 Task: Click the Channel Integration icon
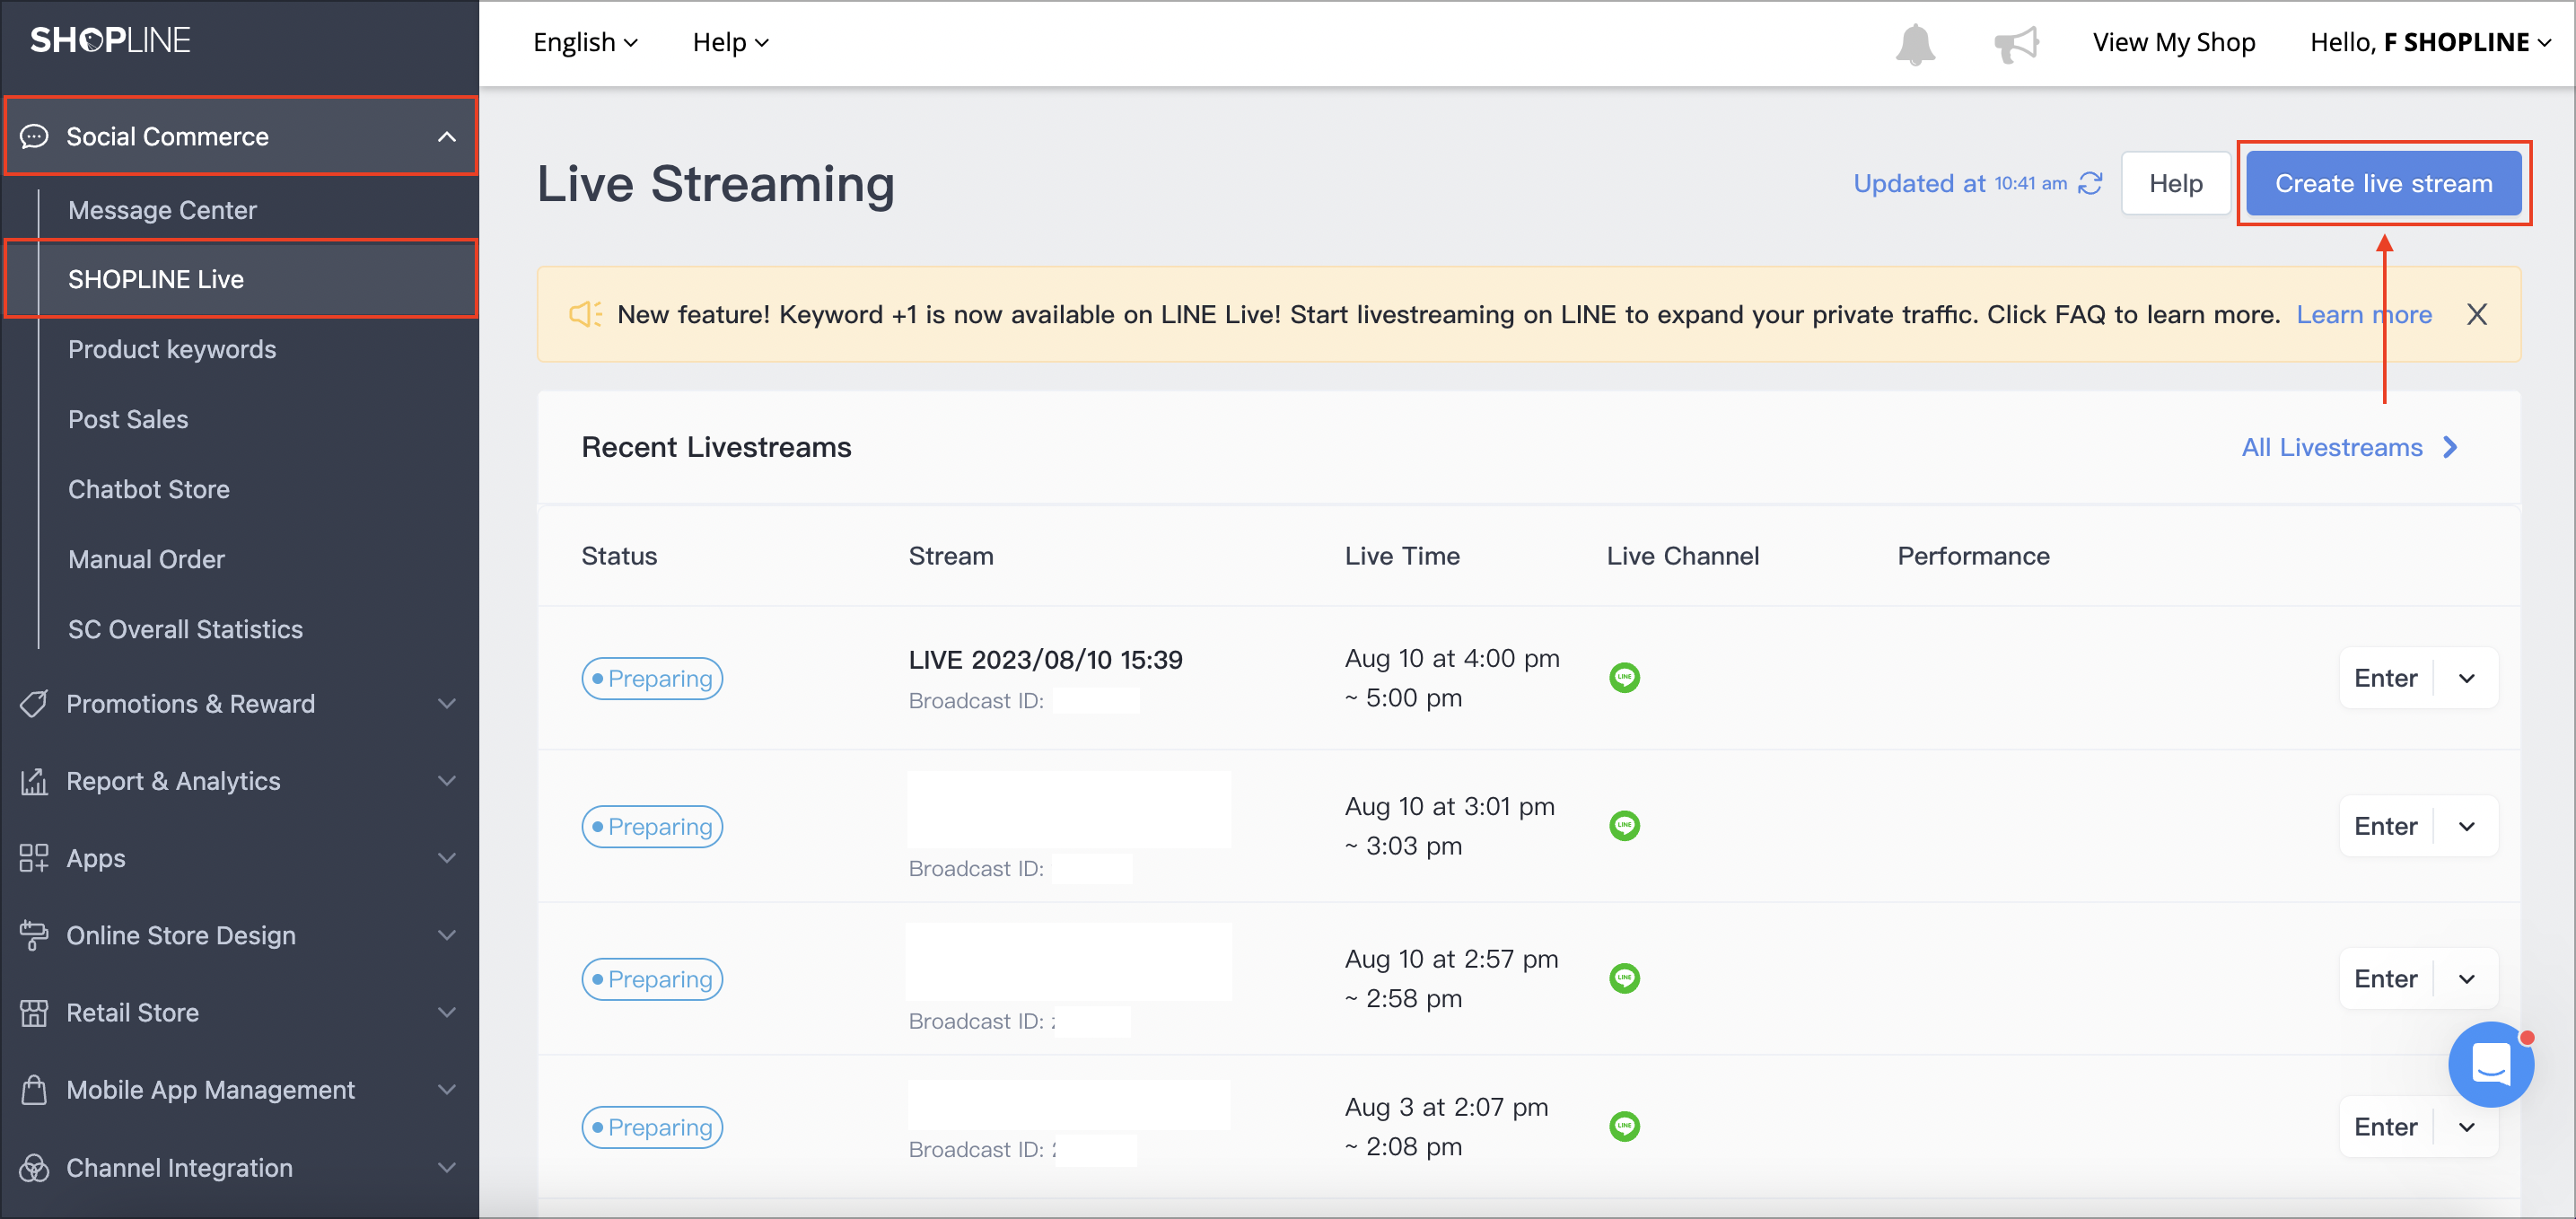point(34,1167)
